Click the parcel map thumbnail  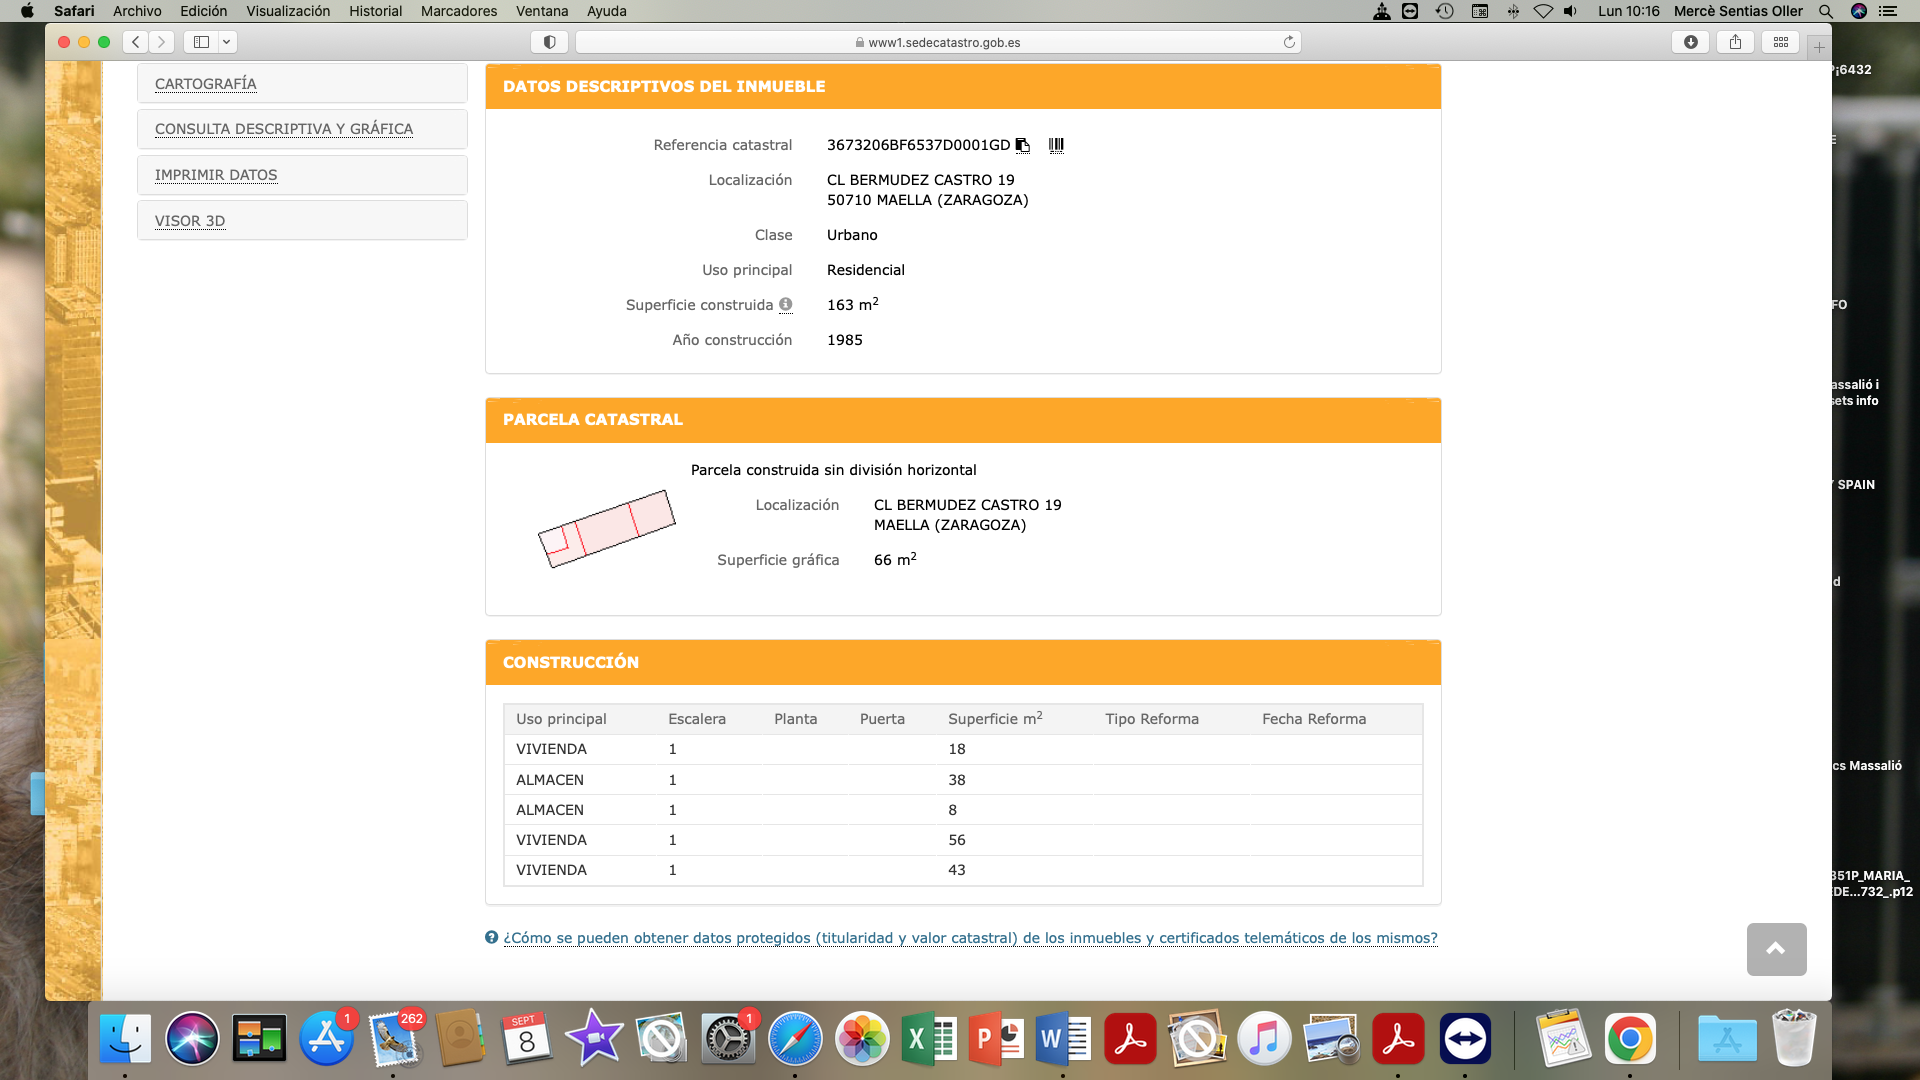click(x=607, y=528)
